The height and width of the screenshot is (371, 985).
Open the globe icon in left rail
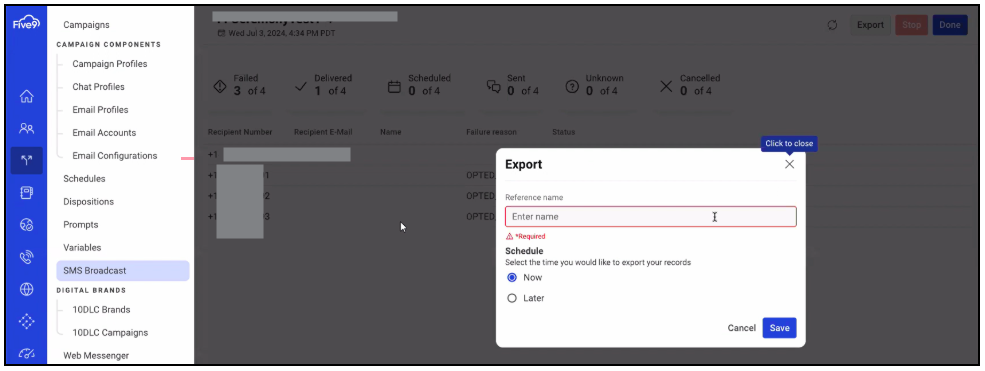tap(26, 289)
